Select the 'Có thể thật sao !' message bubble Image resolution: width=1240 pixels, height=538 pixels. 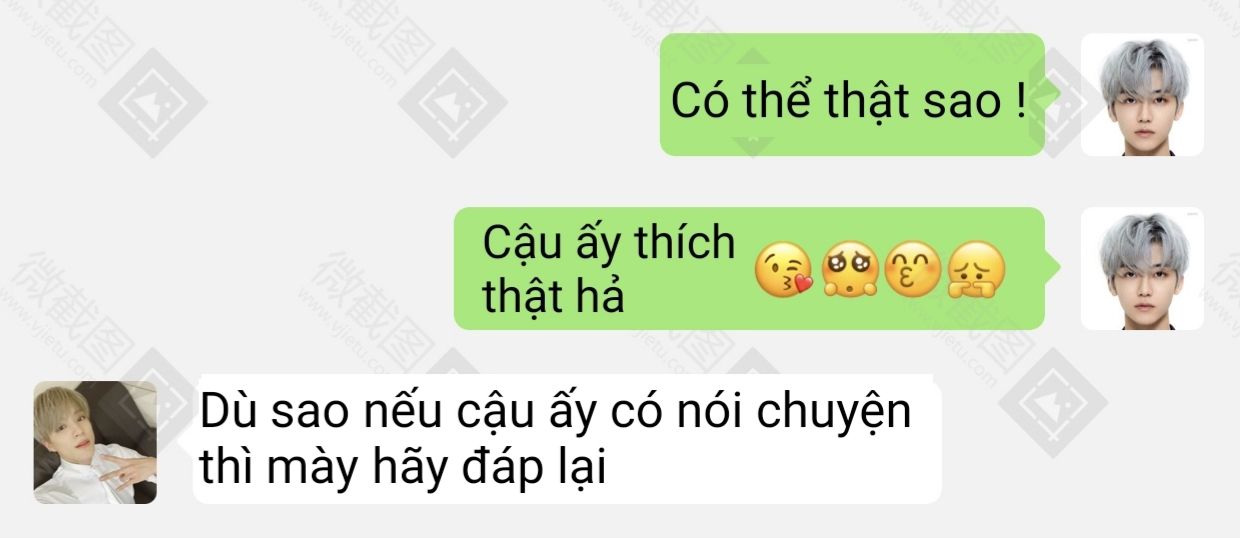click(852, 95)
